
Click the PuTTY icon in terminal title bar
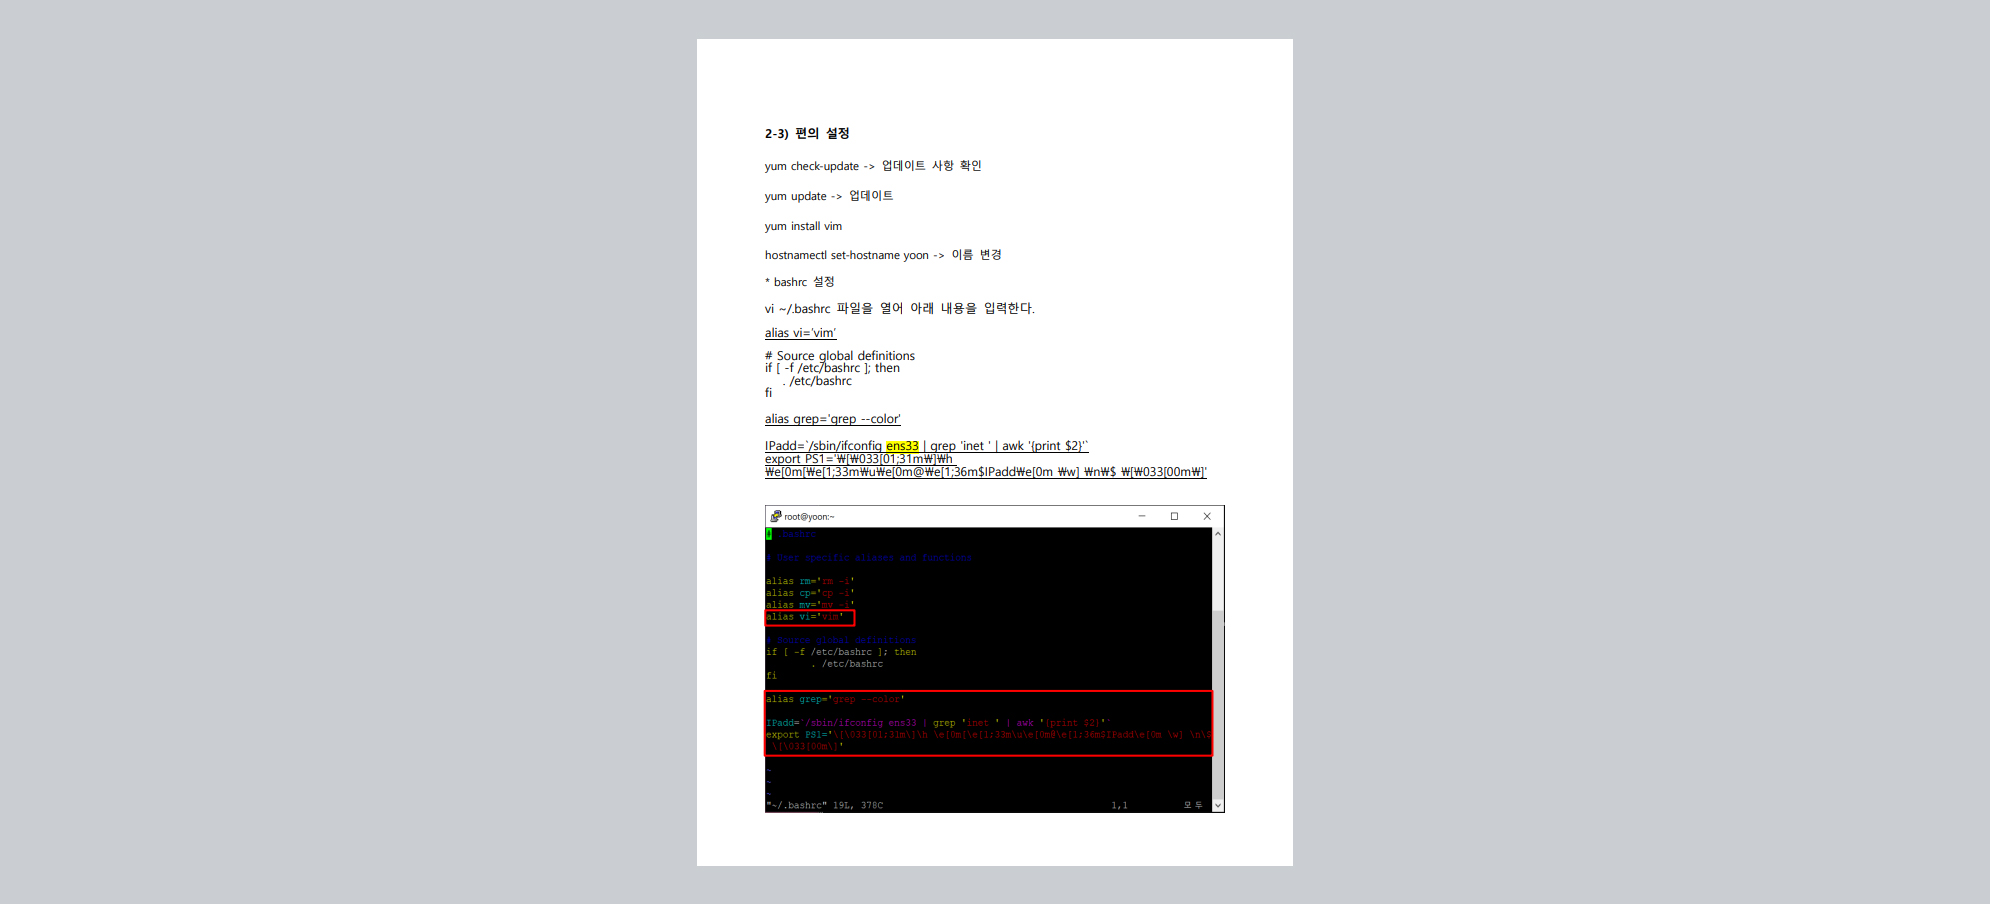coord(775,516)
